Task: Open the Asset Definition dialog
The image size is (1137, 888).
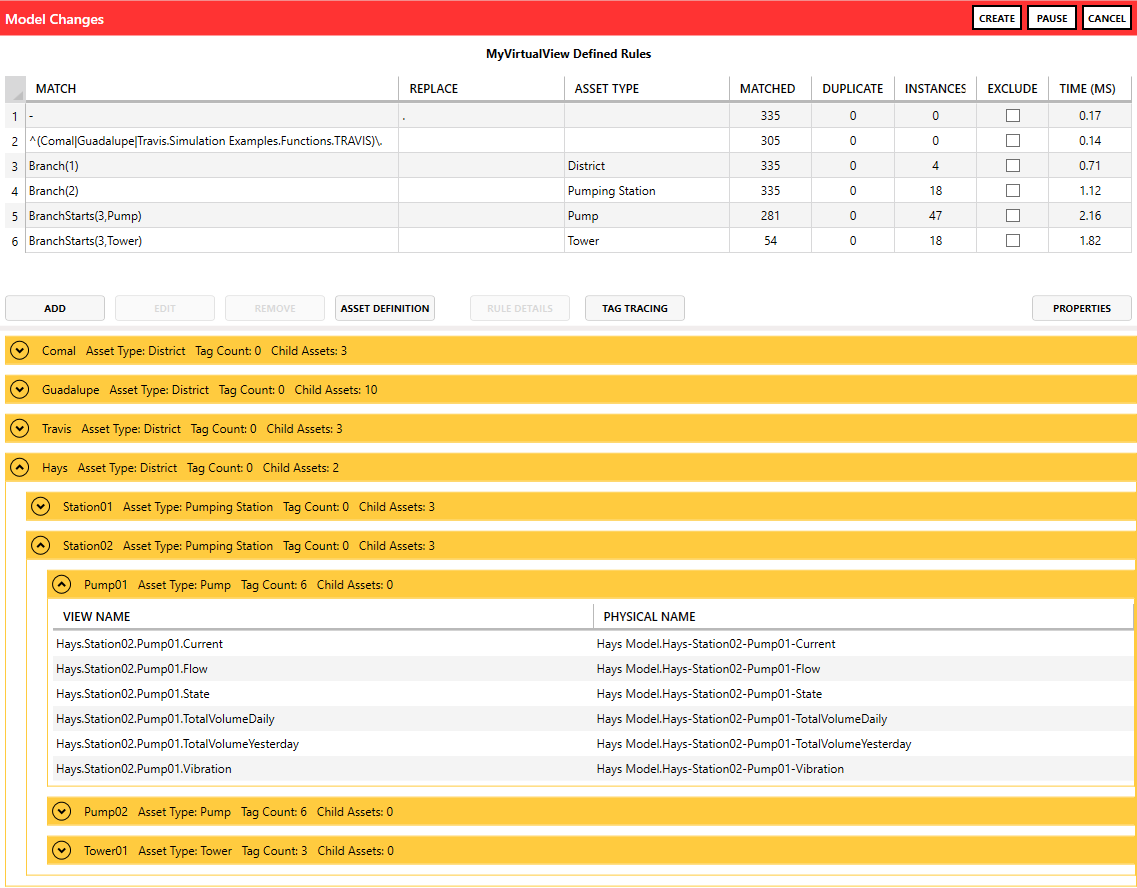Action: point(385,309)
